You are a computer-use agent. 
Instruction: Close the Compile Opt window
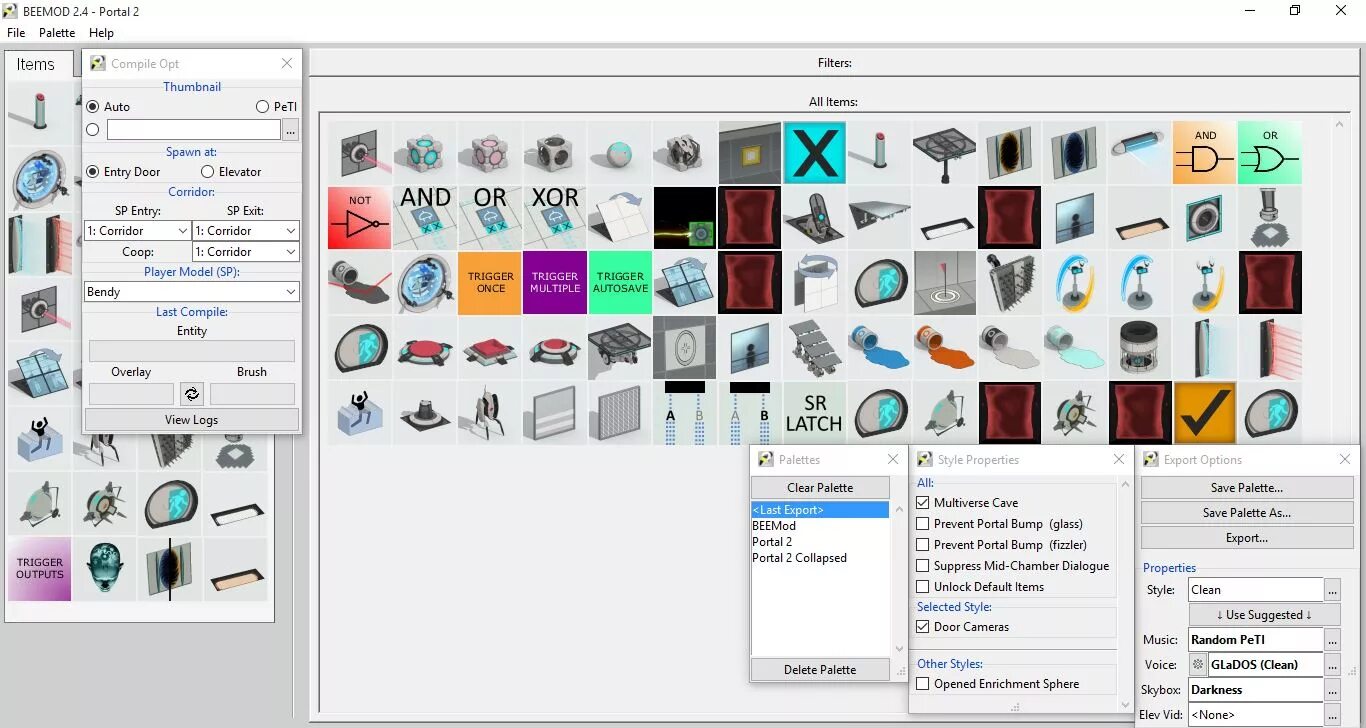287,63
